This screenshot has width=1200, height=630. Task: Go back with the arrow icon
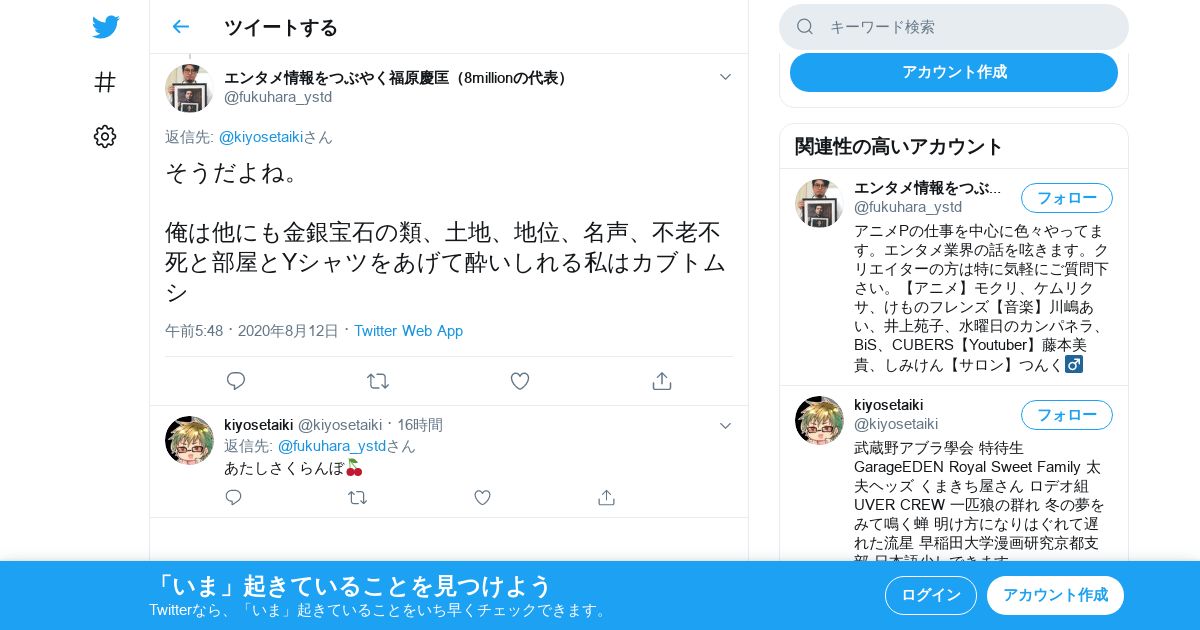click(180, 27)
